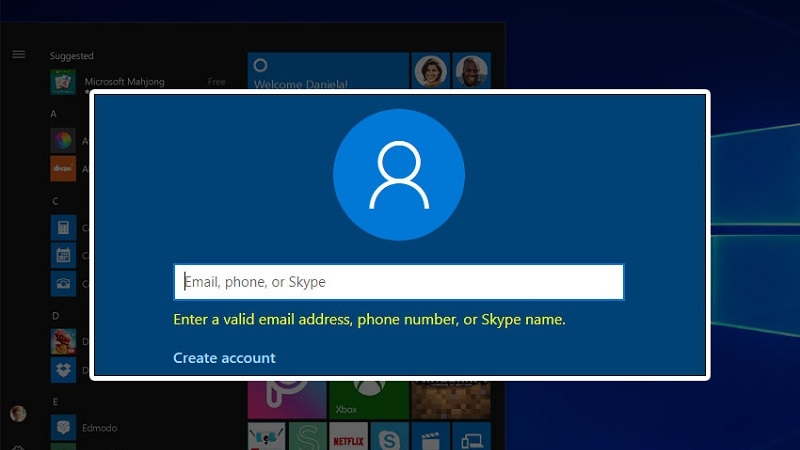The height and width of the screenshot is (450, 800).
Task: Open the Dropbox app icon
Action: [x=63, y=370]
